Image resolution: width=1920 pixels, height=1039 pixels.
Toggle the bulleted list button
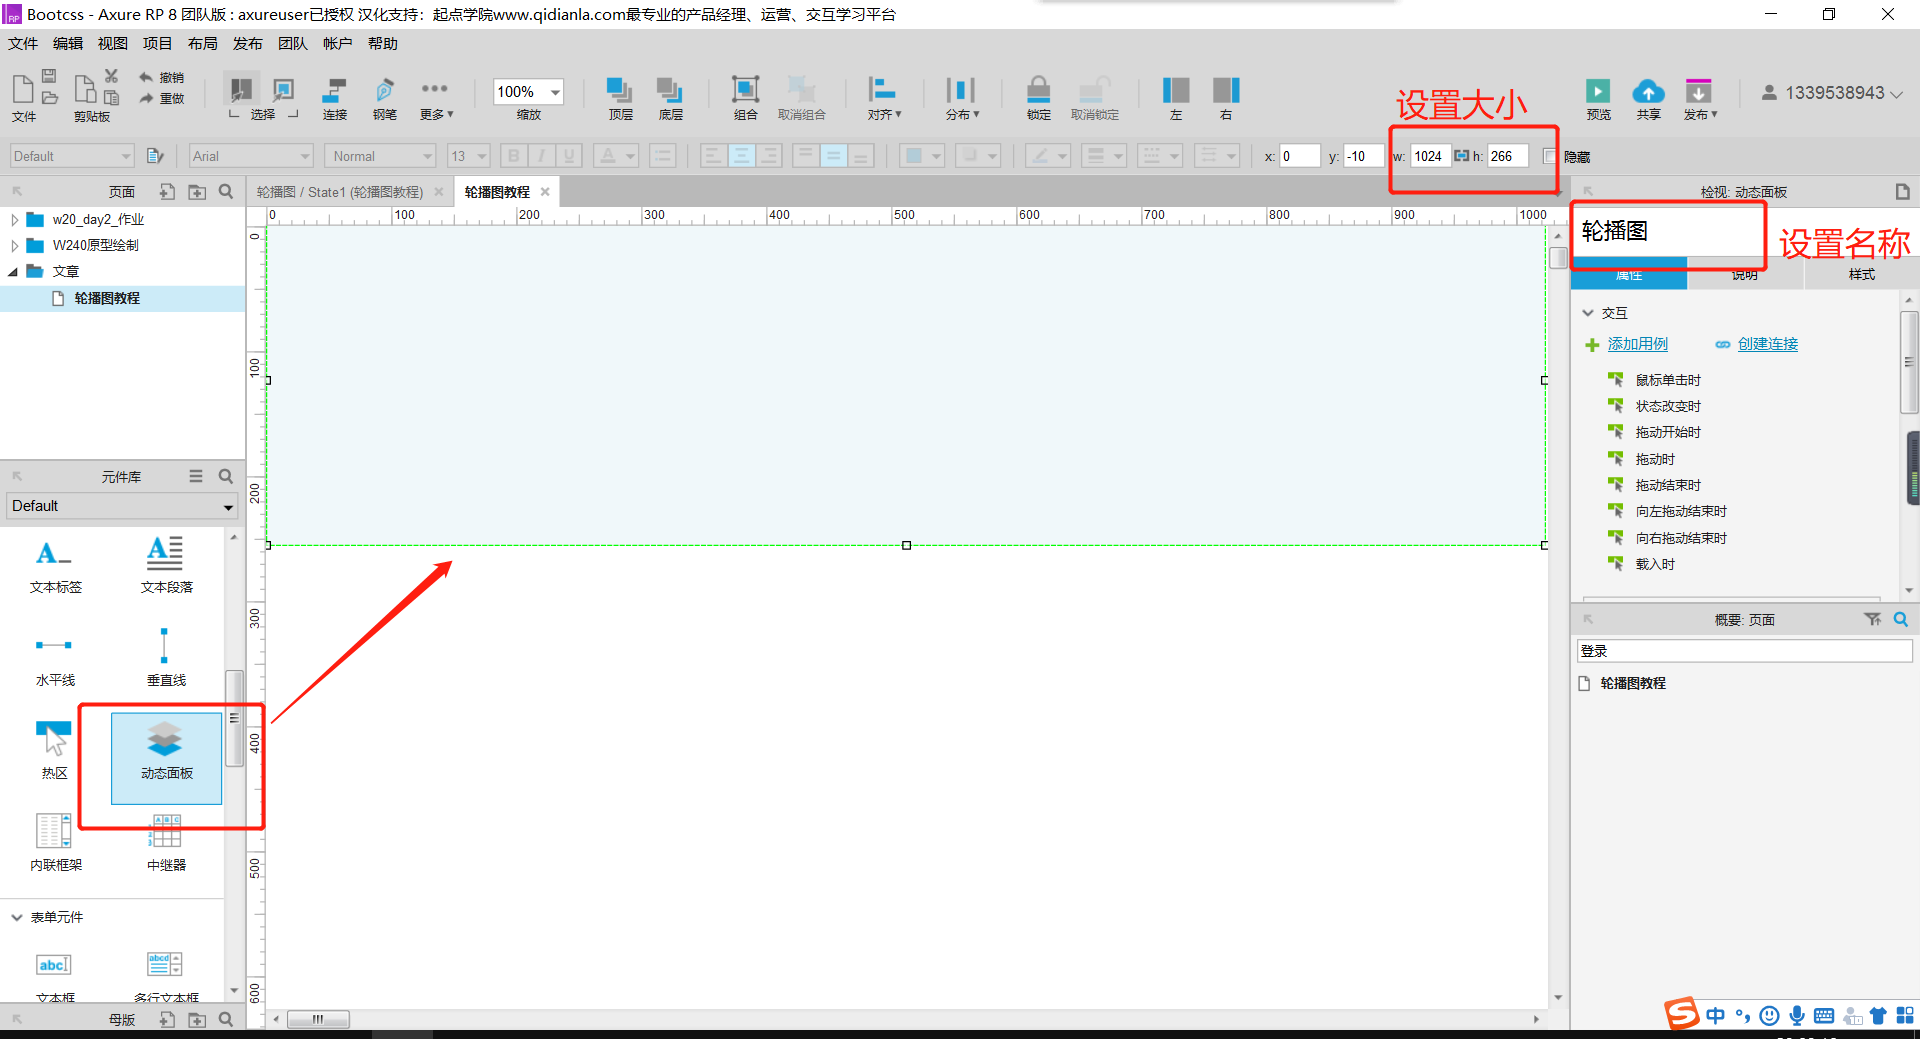click(x=662, y=156)
